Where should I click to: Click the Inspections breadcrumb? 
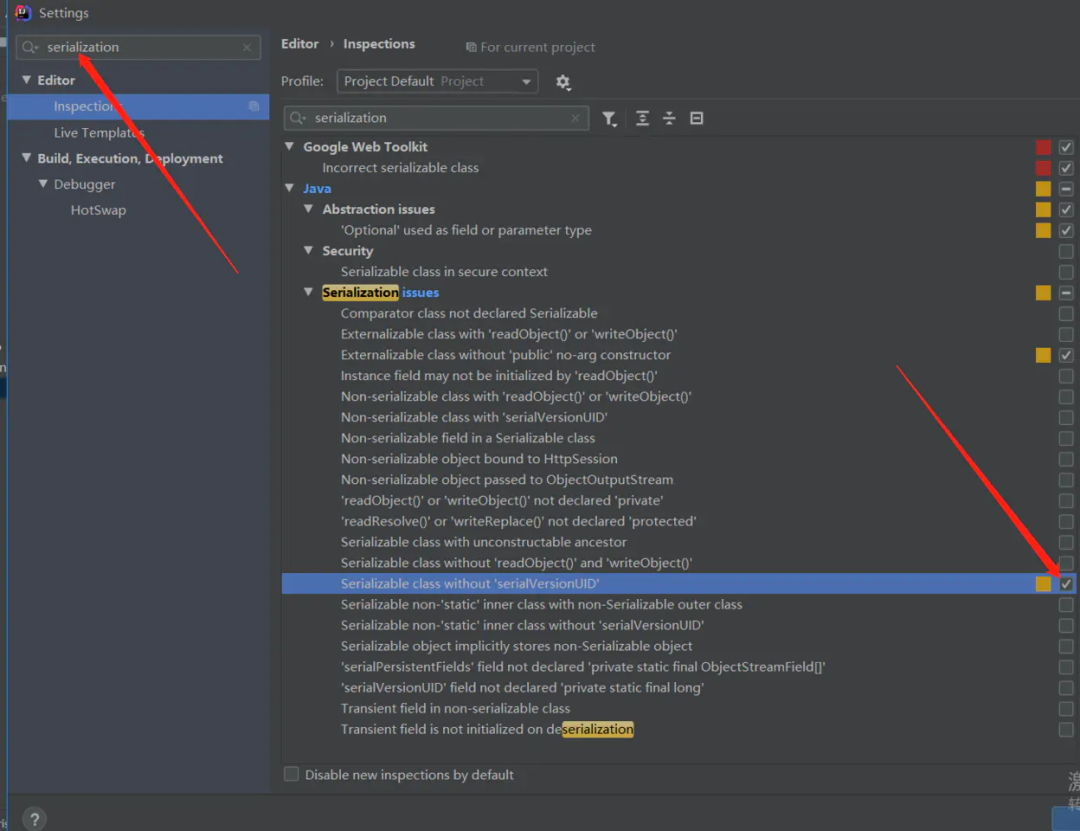click(x=379, y=44)
